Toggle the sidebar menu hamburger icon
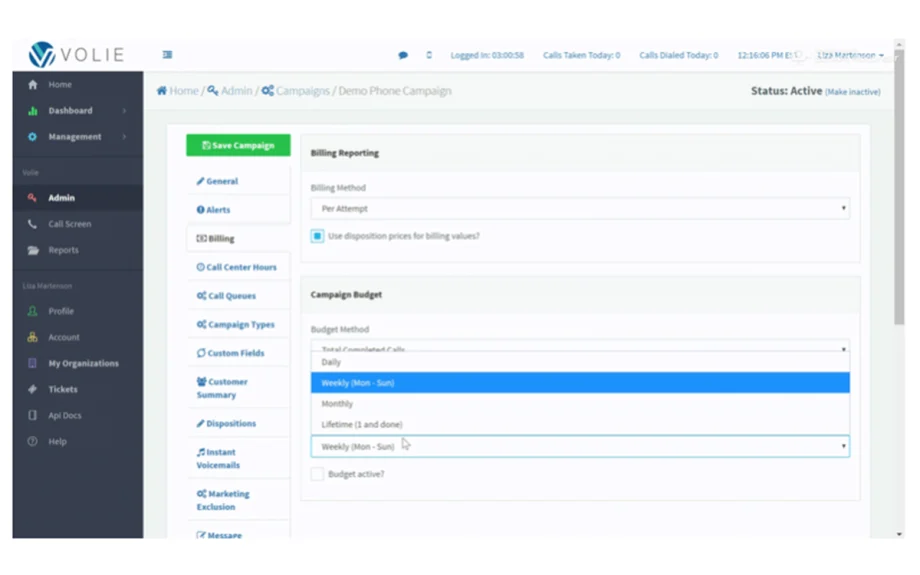Image resolution: width=920 pixels, height=575 pixels. [167, 55]
